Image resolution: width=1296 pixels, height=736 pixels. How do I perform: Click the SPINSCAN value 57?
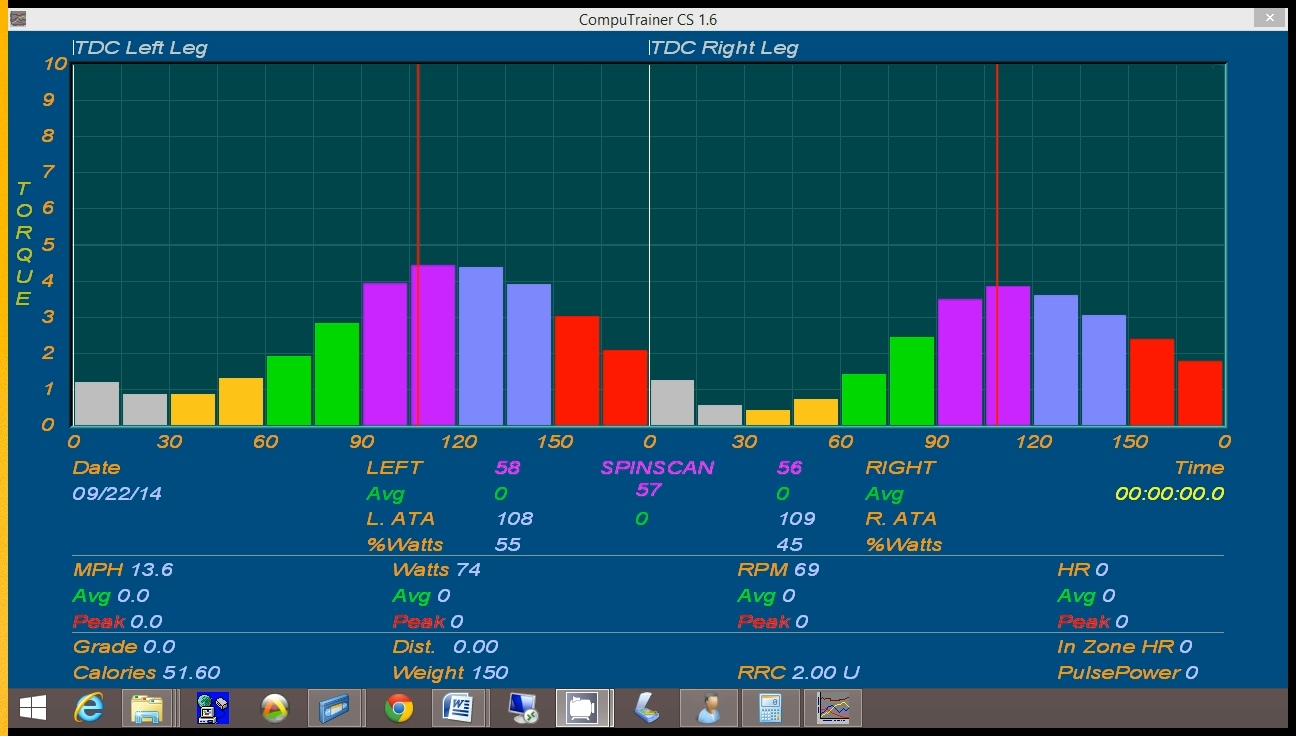pyautogui.click(x=649, y=490)
